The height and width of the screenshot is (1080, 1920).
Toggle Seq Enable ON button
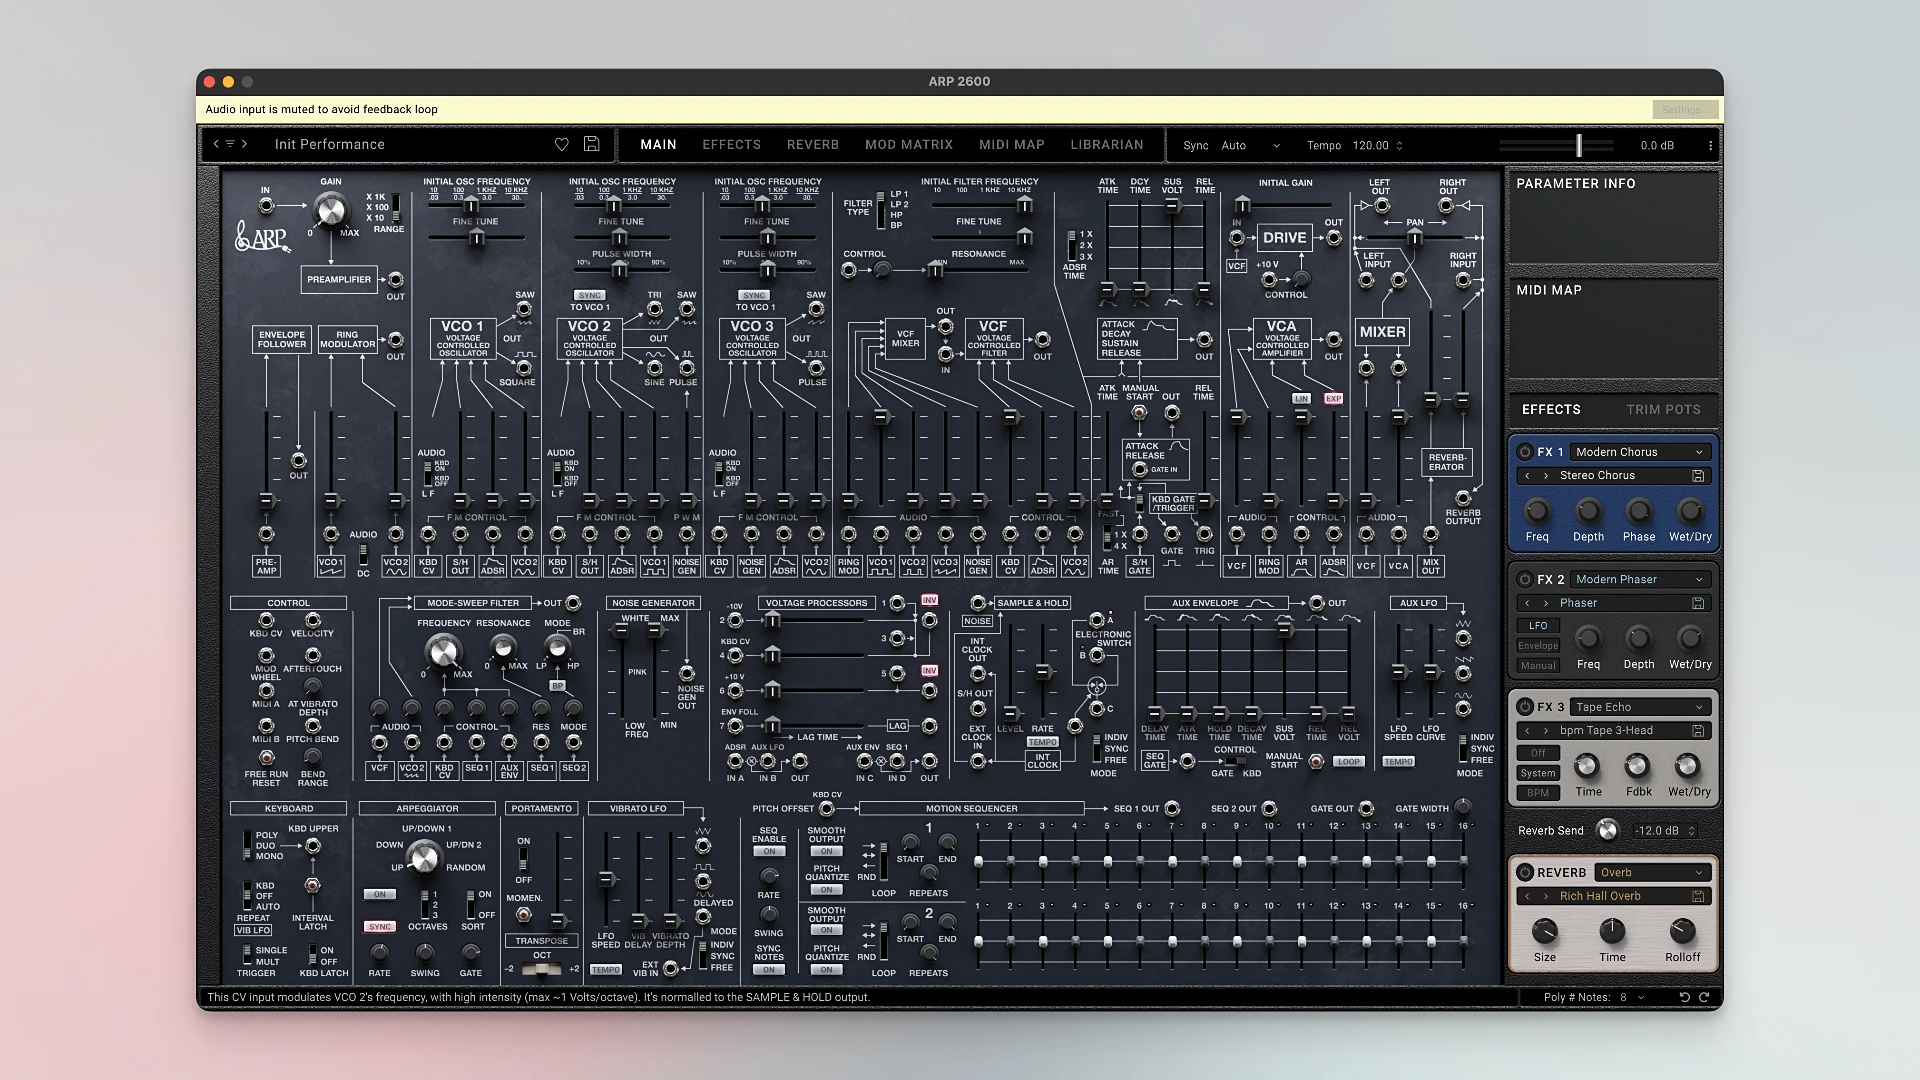(x=768, y=852)
